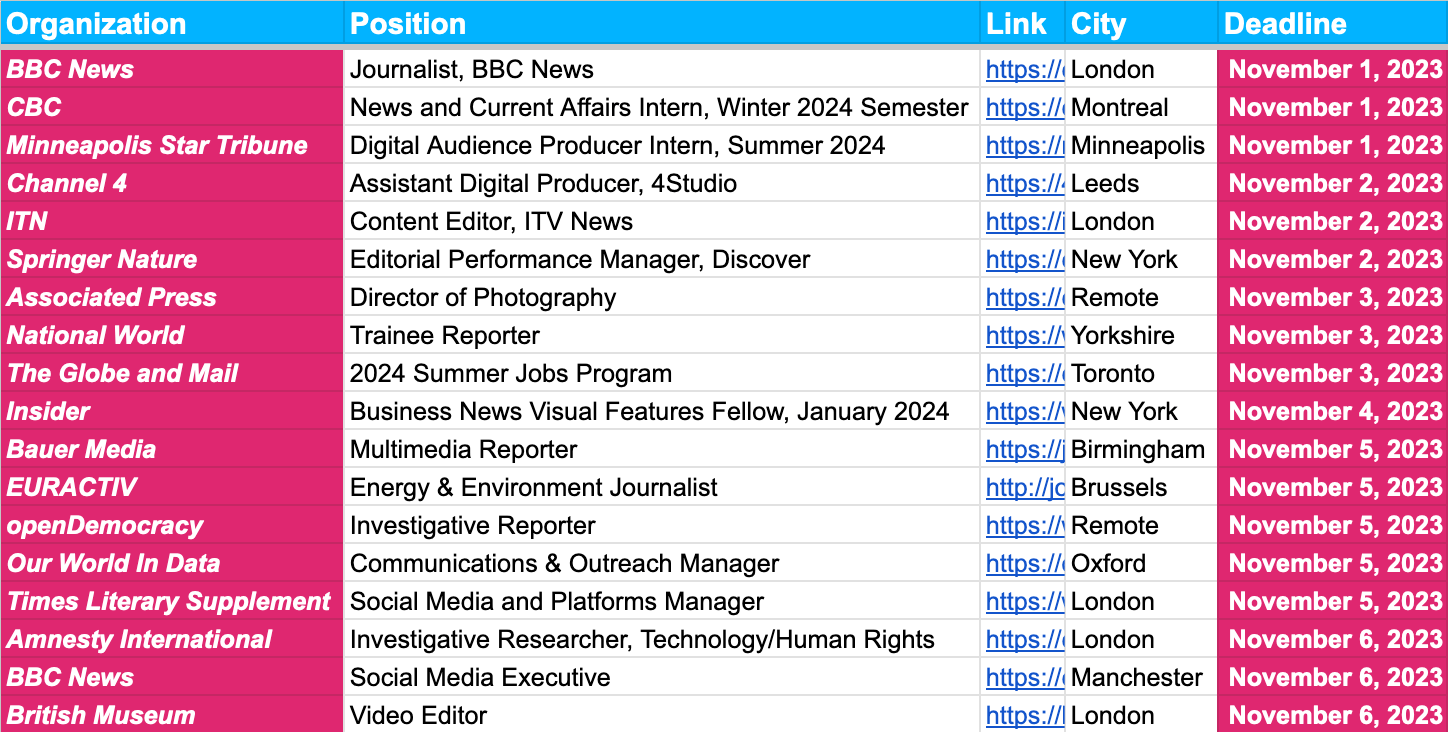1448x732 pixels.
Task: Select the Link column header
Action: click(x=1016, y=23)
